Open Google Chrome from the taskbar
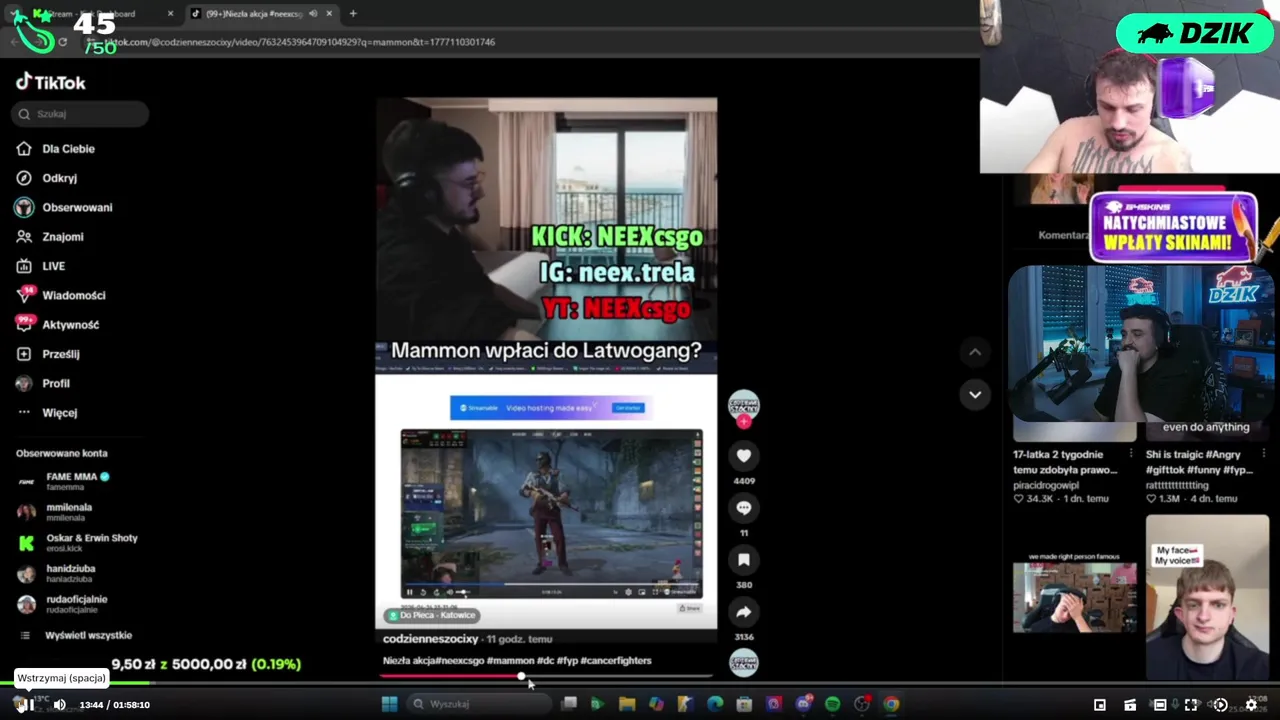 (891, 704)
